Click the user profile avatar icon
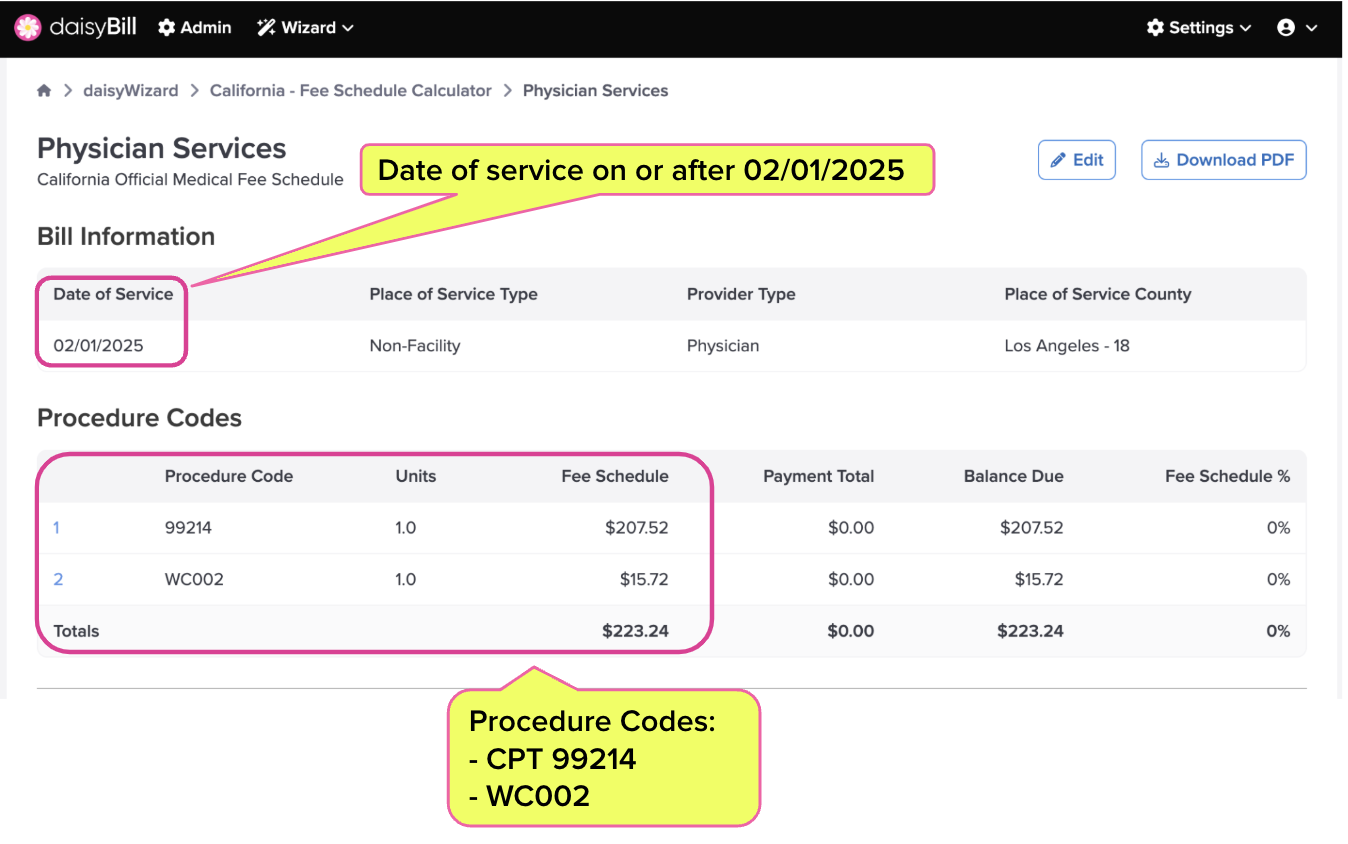The width and height of the screenshot is (1348, 844). click(1286, 28)
